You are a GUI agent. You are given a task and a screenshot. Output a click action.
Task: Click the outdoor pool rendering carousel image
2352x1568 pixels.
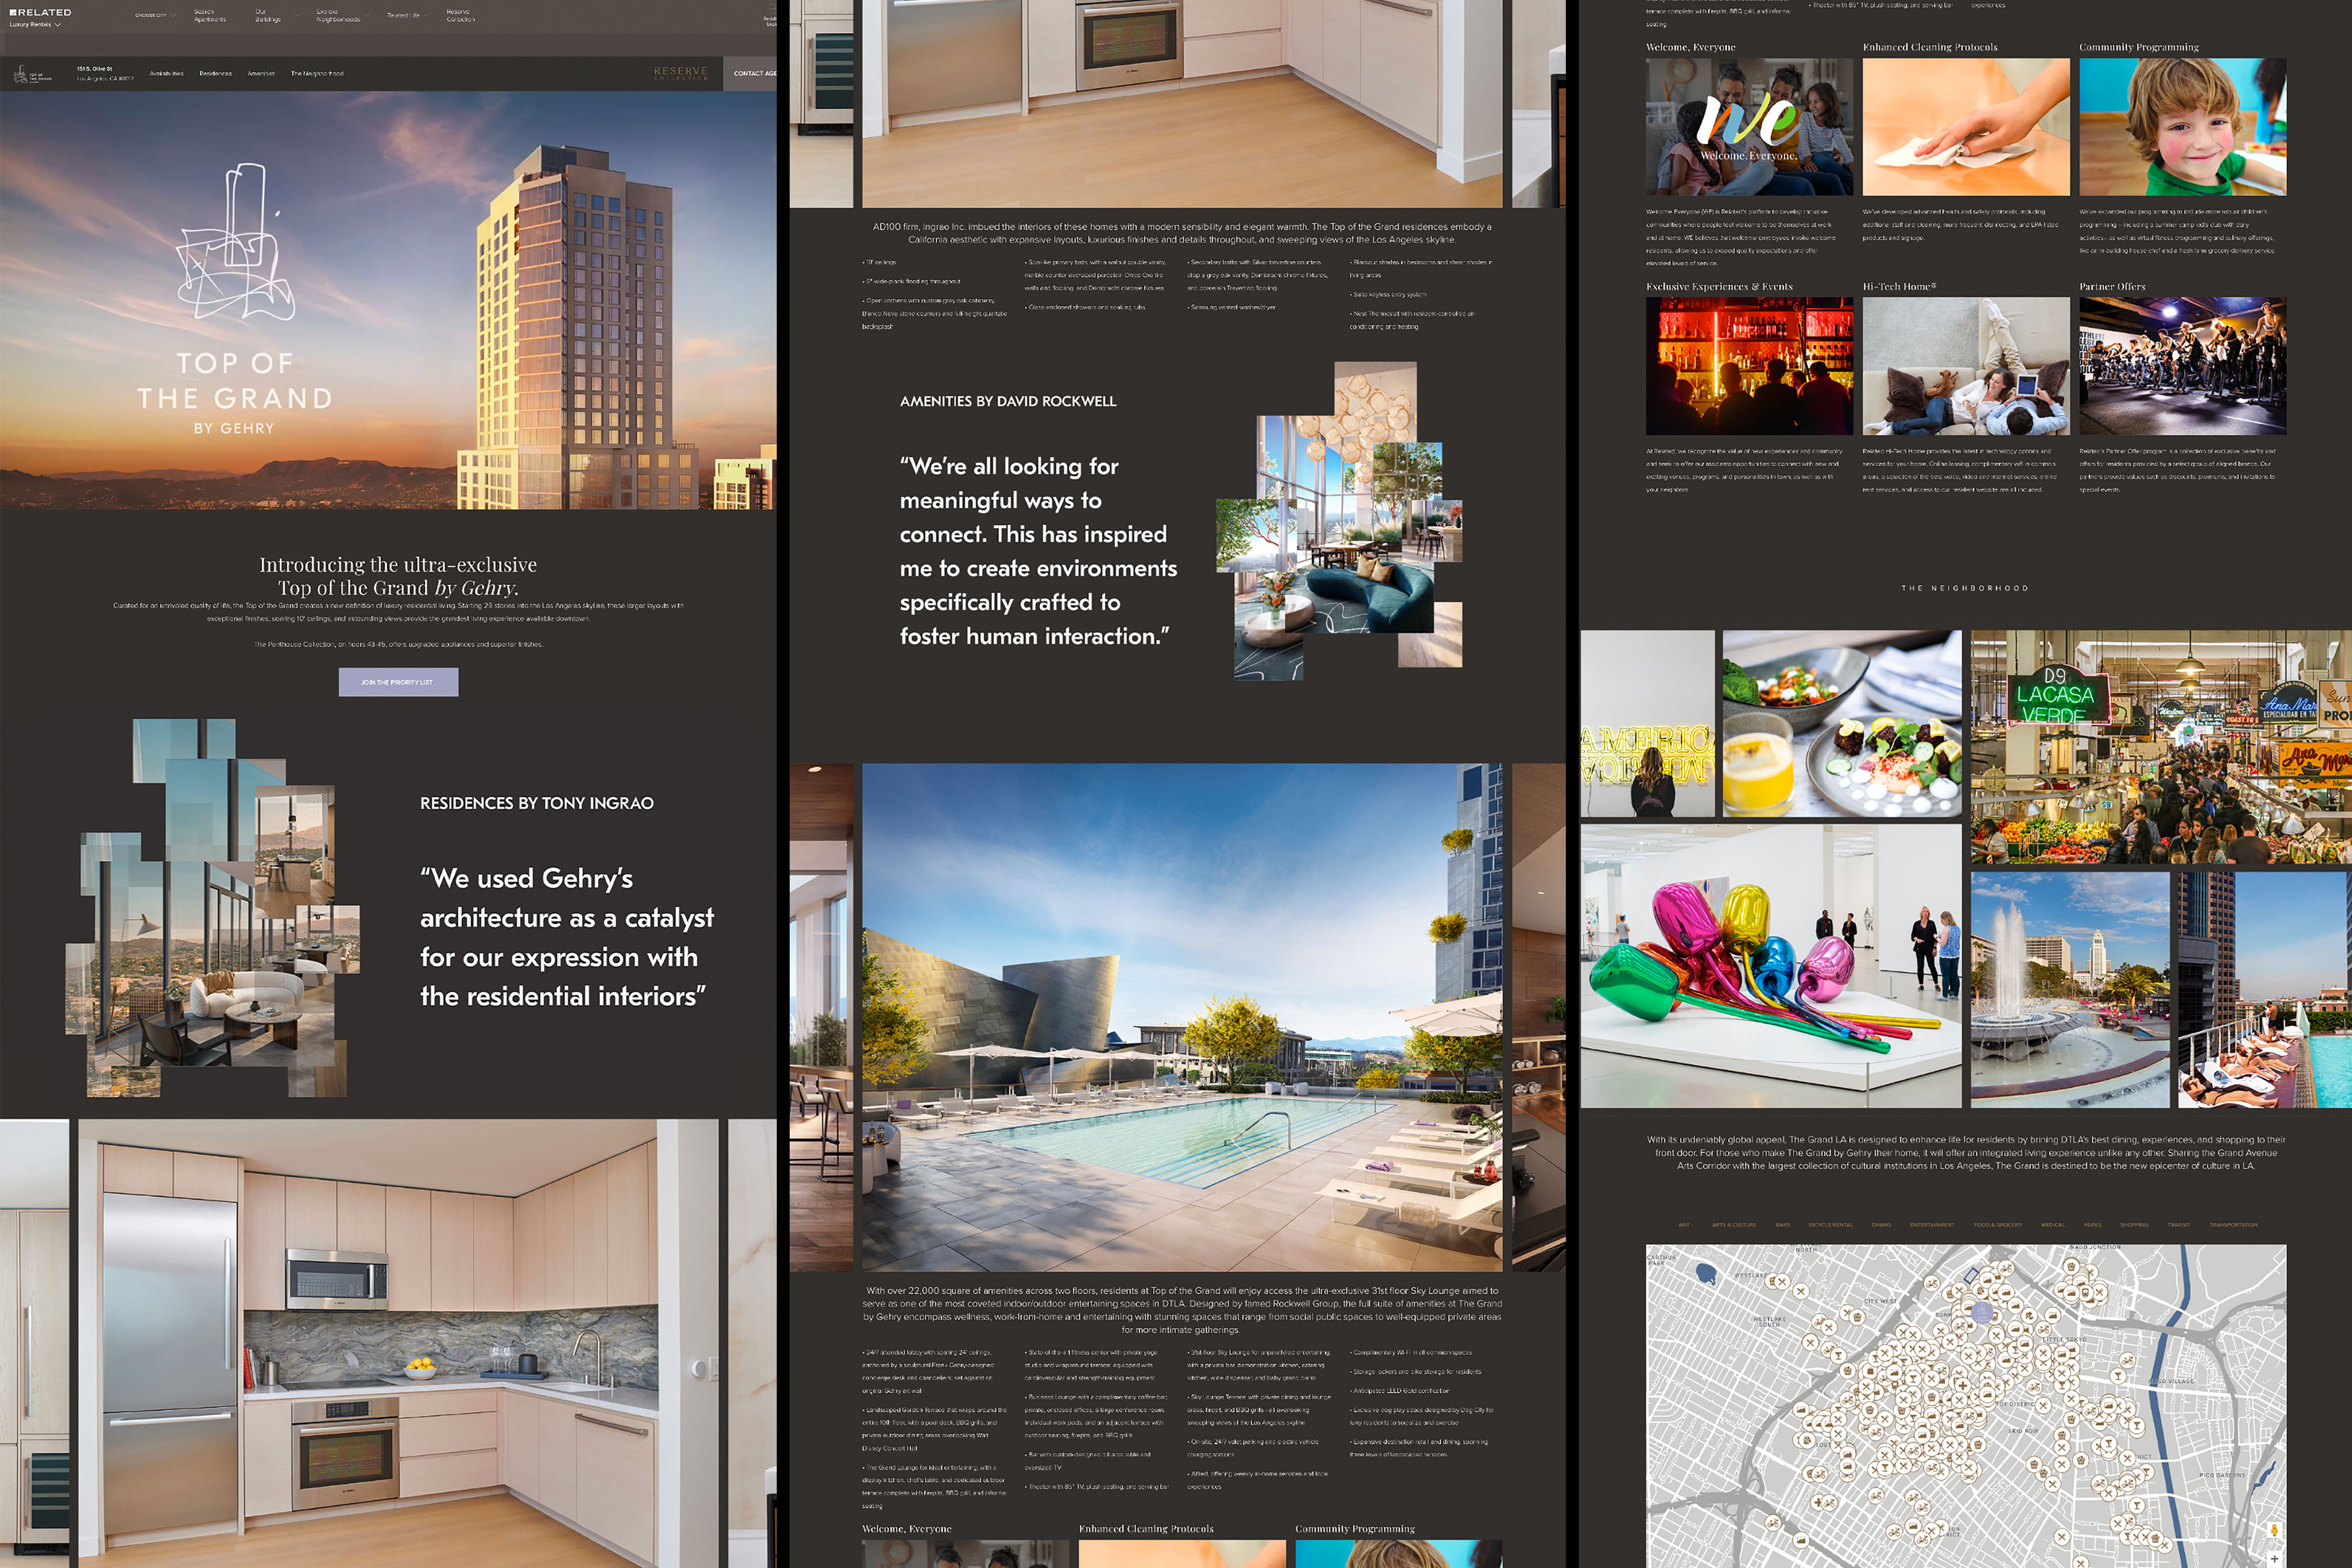[1182, 1017]
